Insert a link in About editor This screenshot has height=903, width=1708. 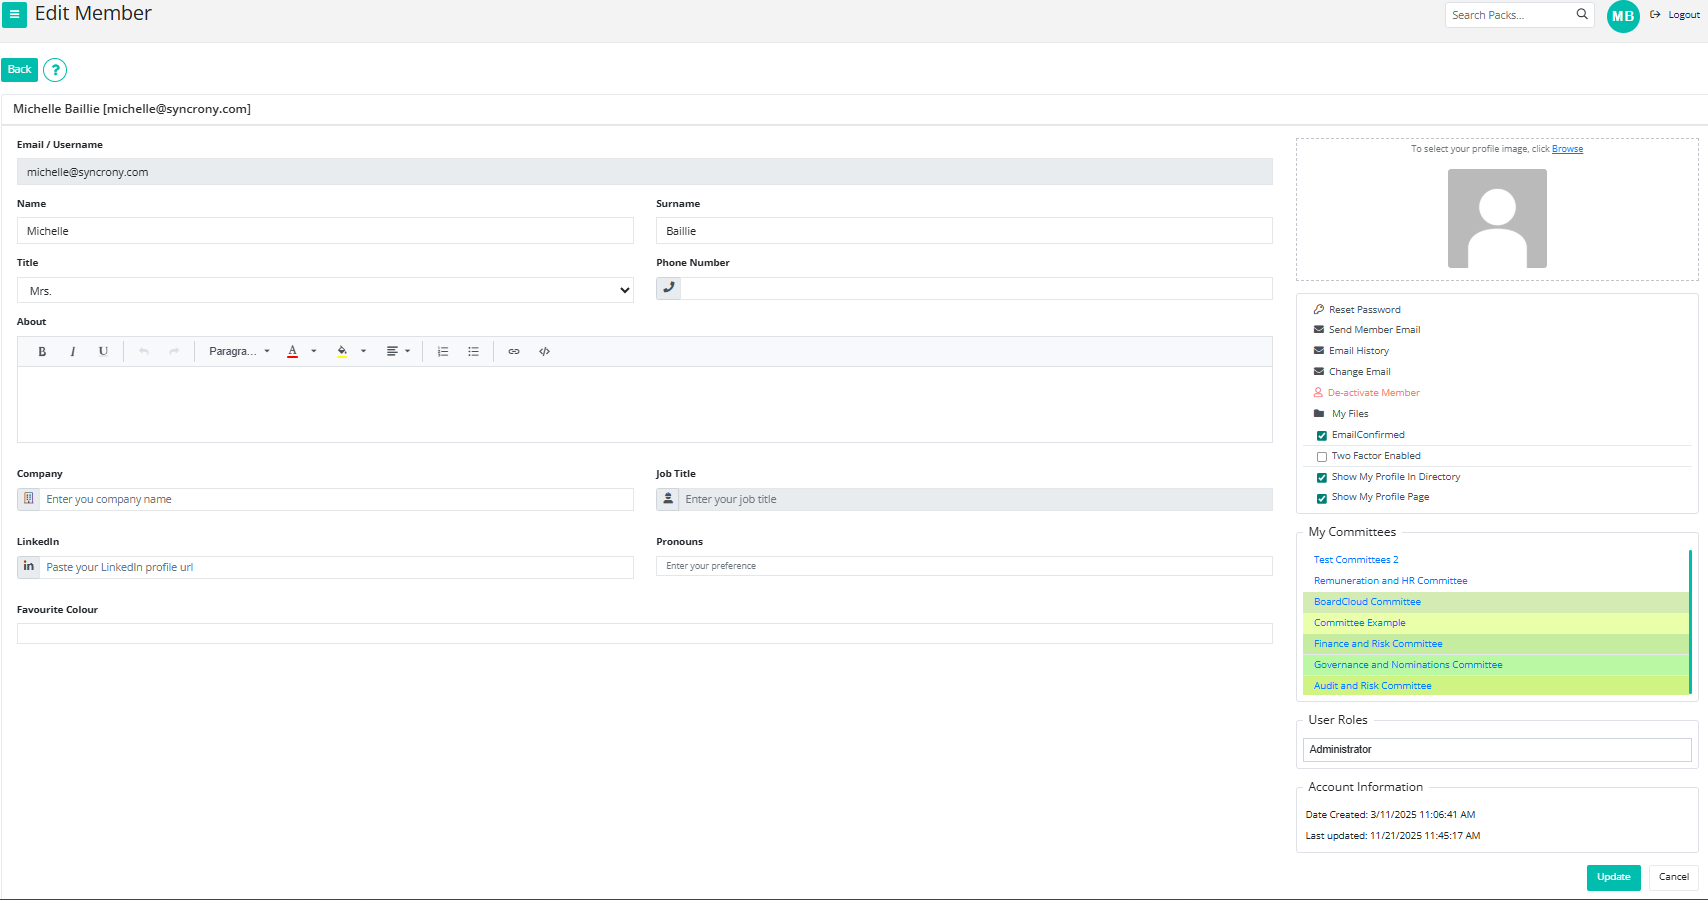point(514,352)
